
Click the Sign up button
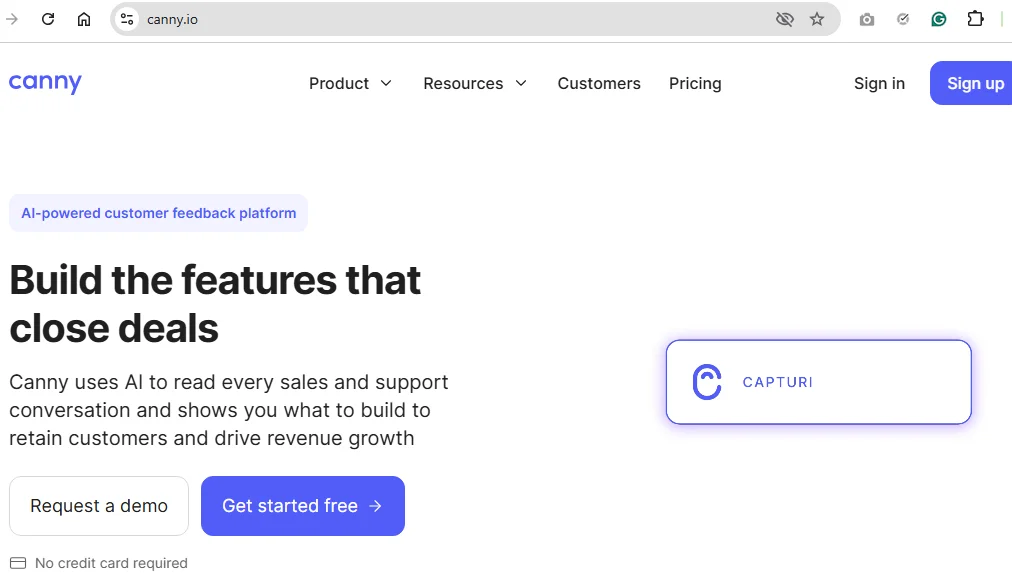point(971,83)
